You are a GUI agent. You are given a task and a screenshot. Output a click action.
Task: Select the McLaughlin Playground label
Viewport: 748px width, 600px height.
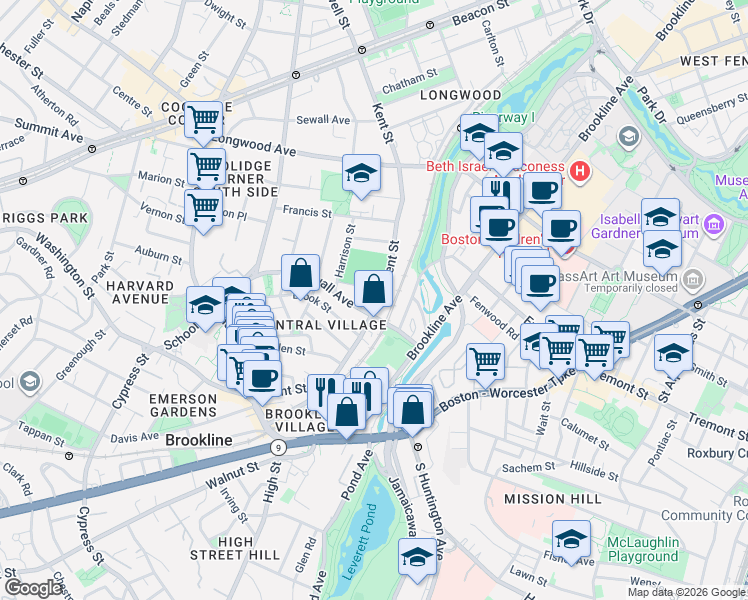pos(643,549)
